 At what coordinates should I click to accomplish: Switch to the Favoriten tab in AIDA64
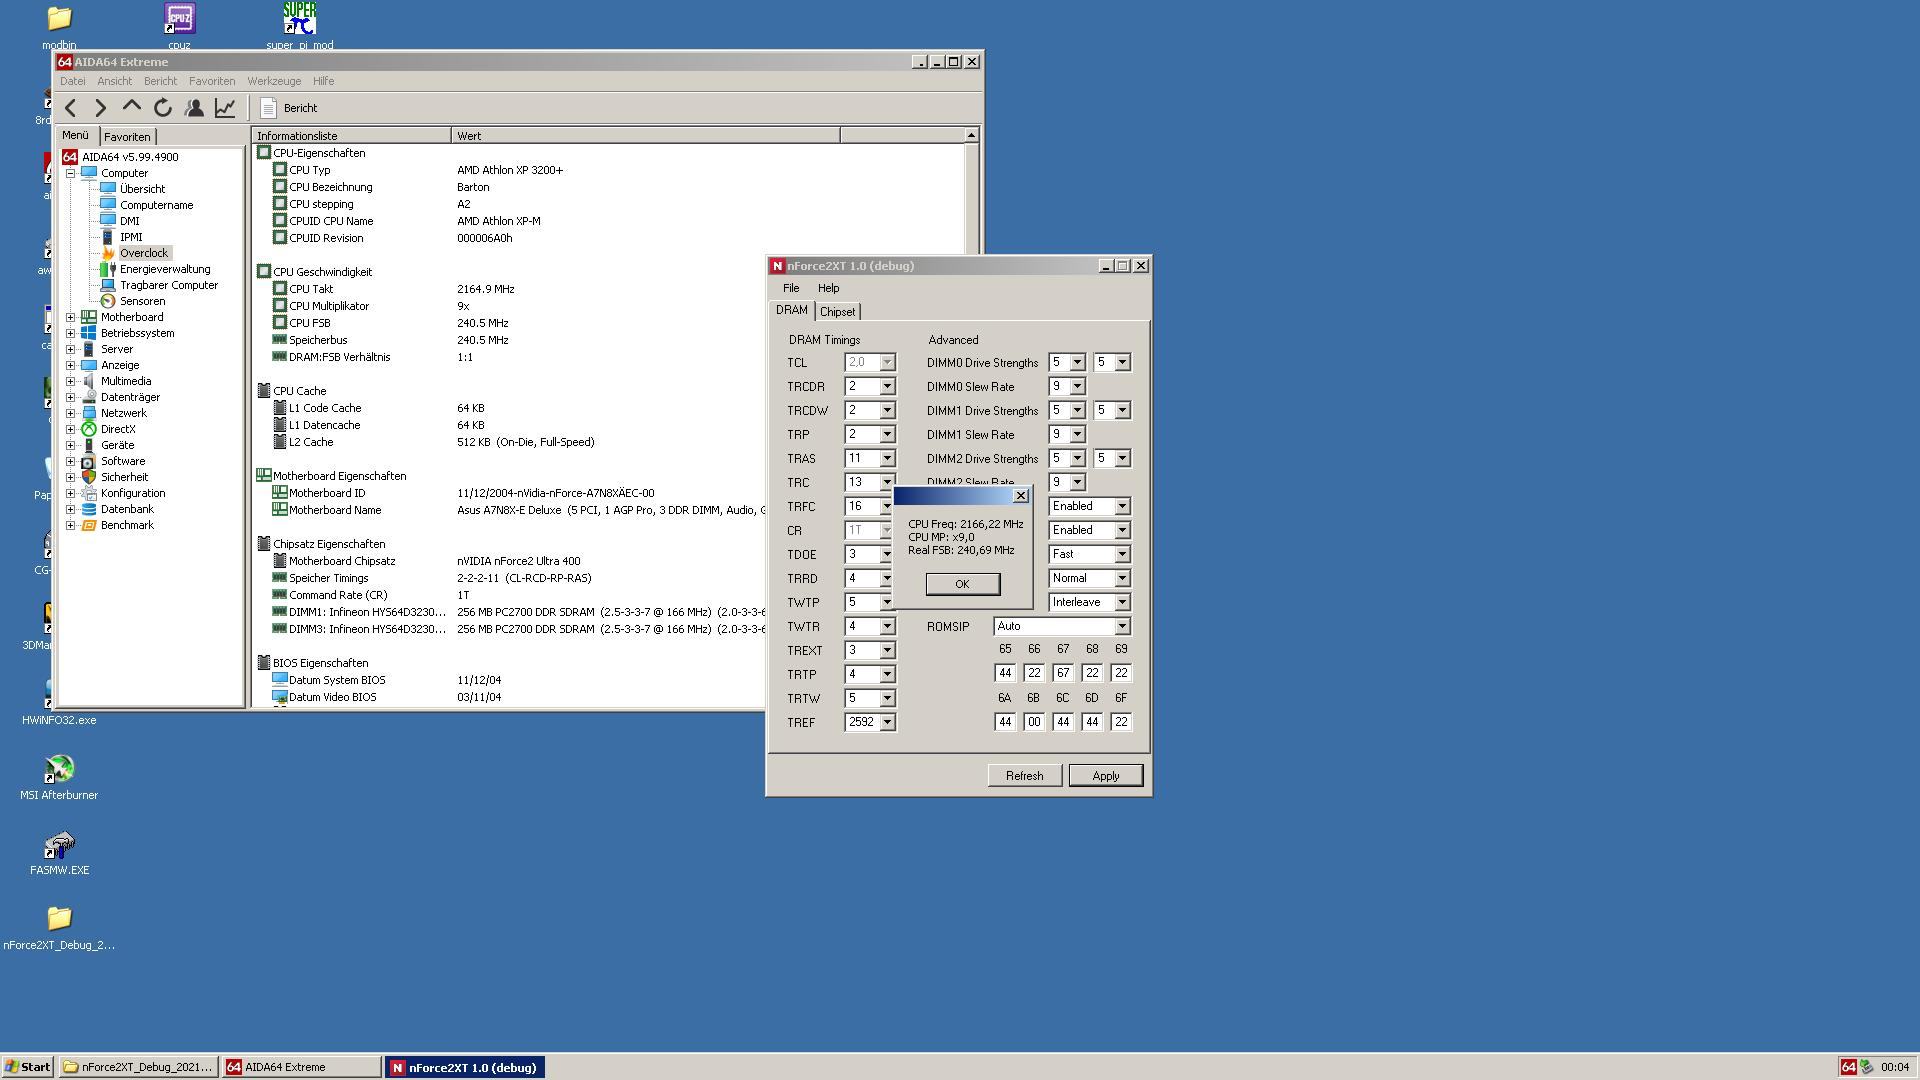pyautogui.click(x=127, y=137)
